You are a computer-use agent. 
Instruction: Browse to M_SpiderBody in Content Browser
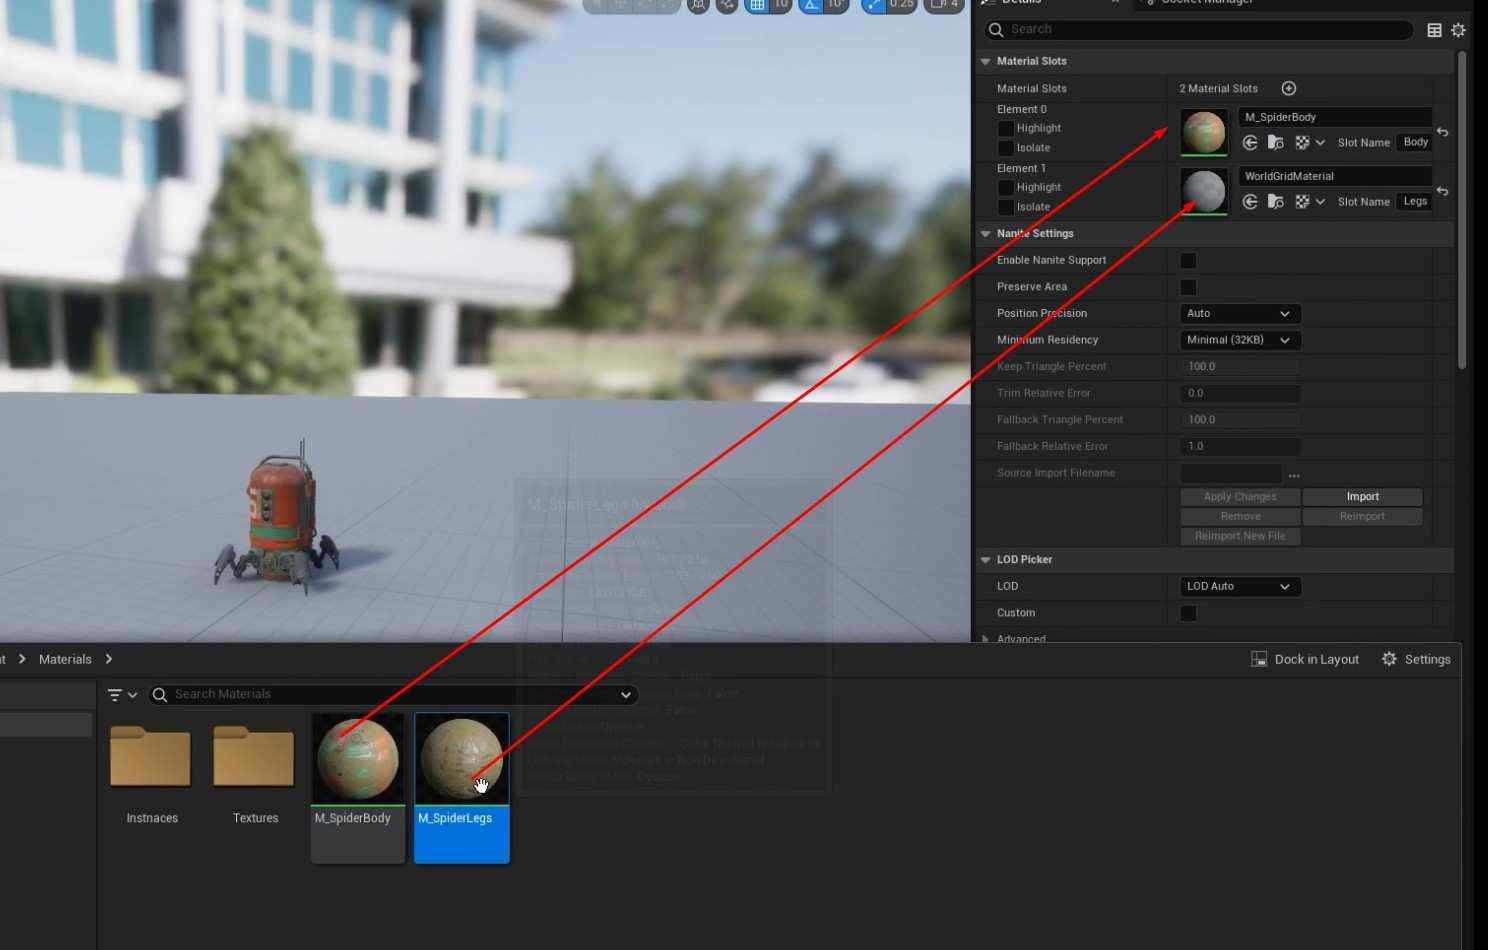pos(1275,143)
